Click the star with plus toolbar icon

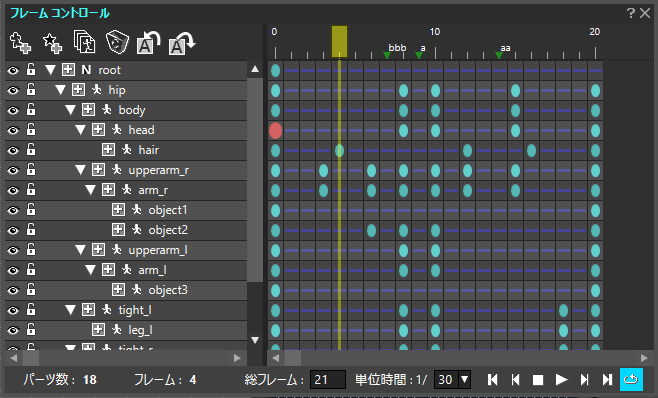click(x=52, y=43)
